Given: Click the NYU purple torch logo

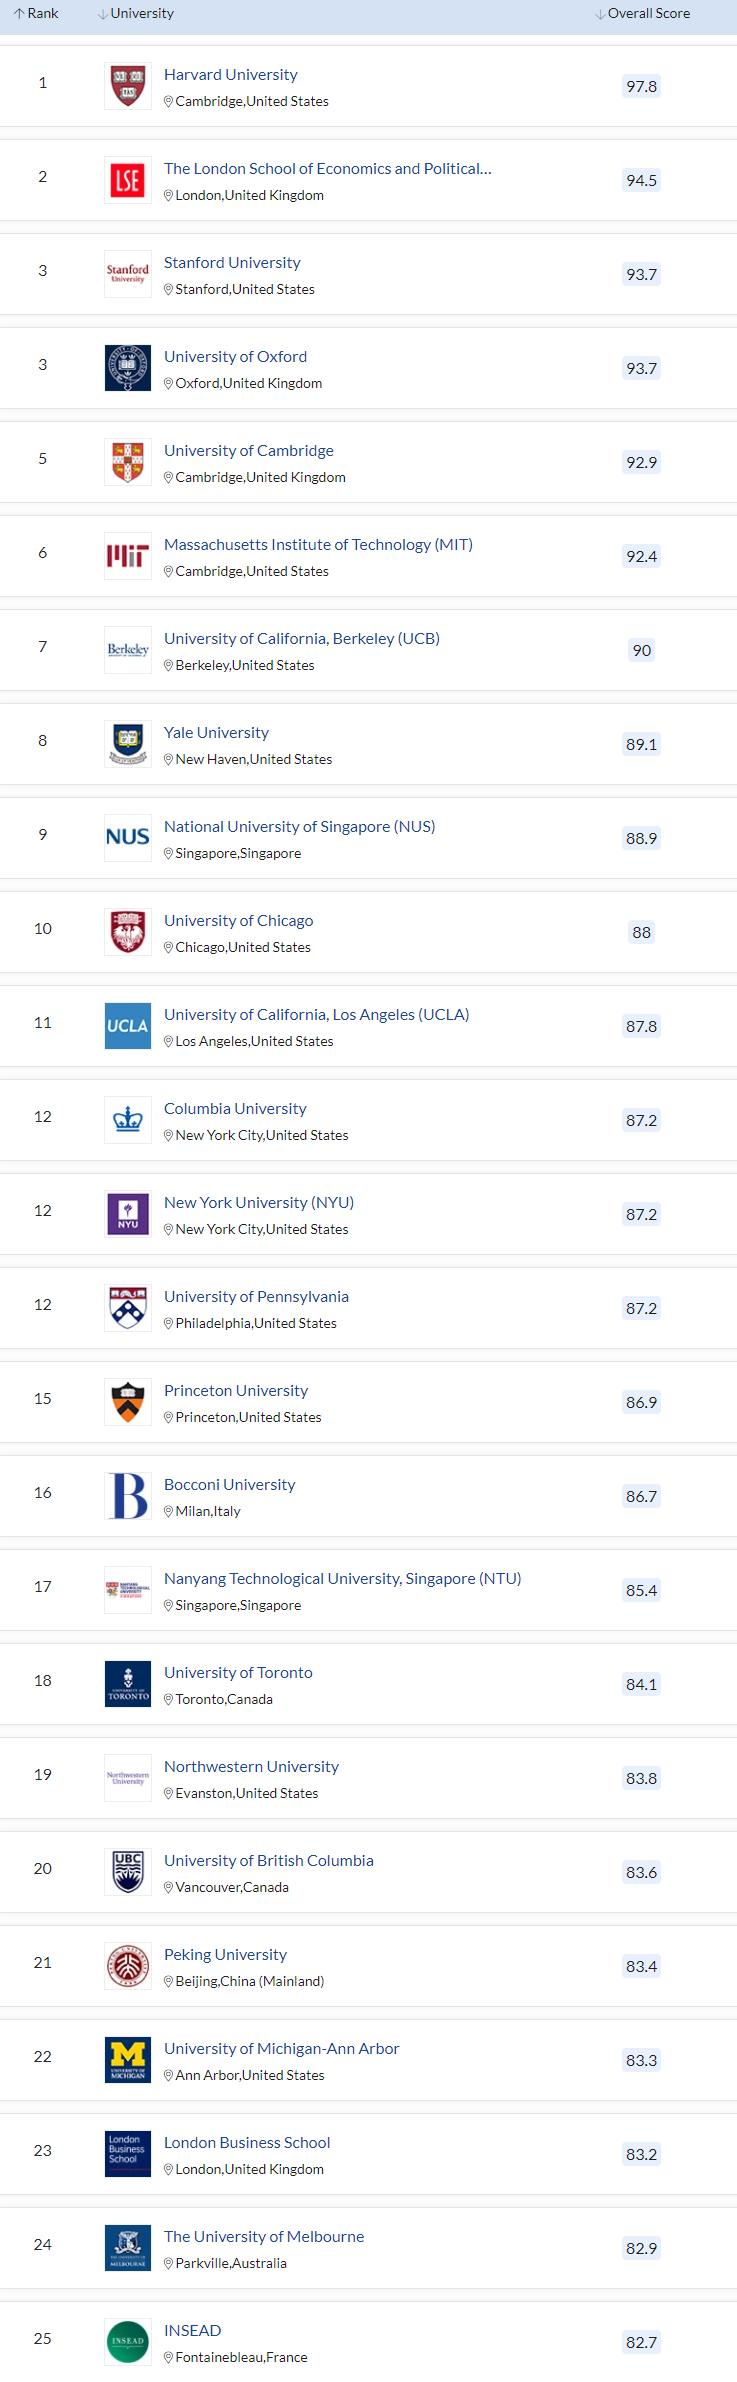Looking at the screenshot, I should [128, 1214].
